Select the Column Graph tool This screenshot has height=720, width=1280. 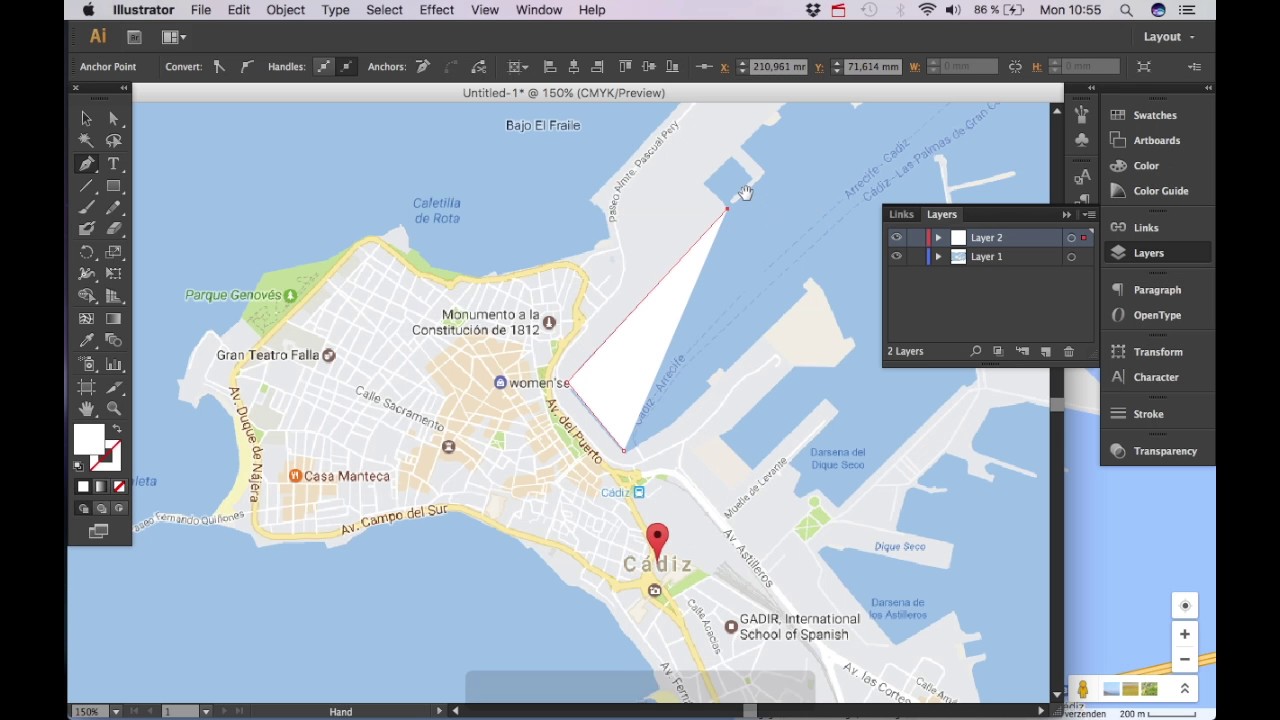point(113,364)
